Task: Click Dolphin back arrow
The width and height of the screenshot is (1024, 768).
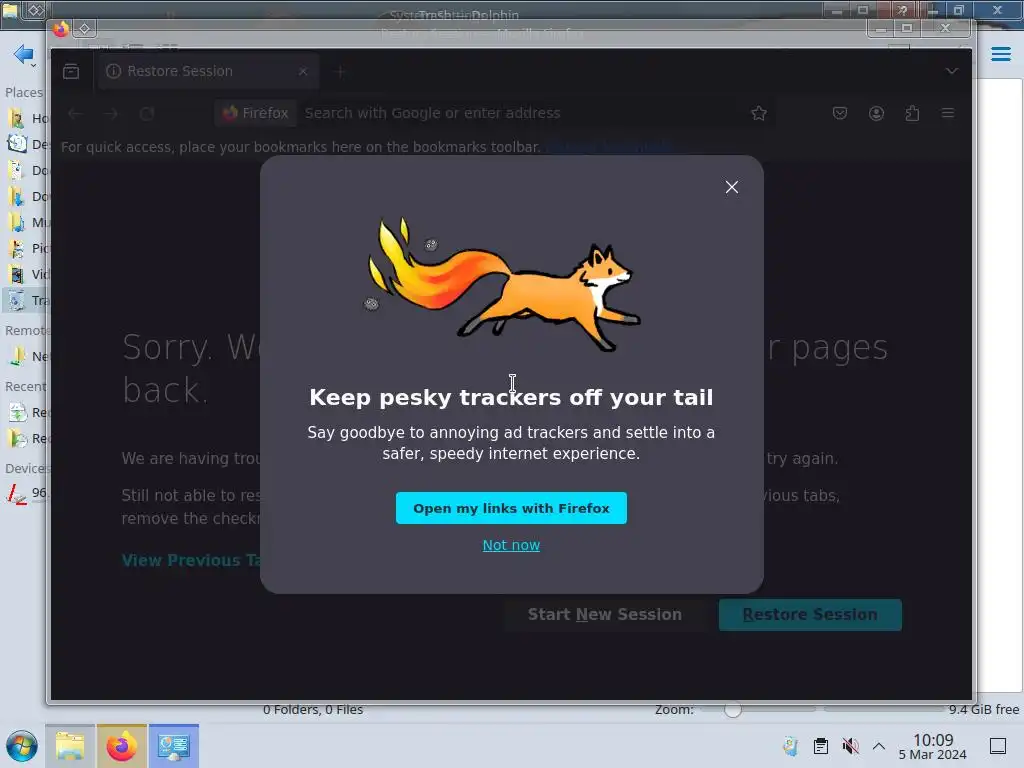Action: click(23, 54)
